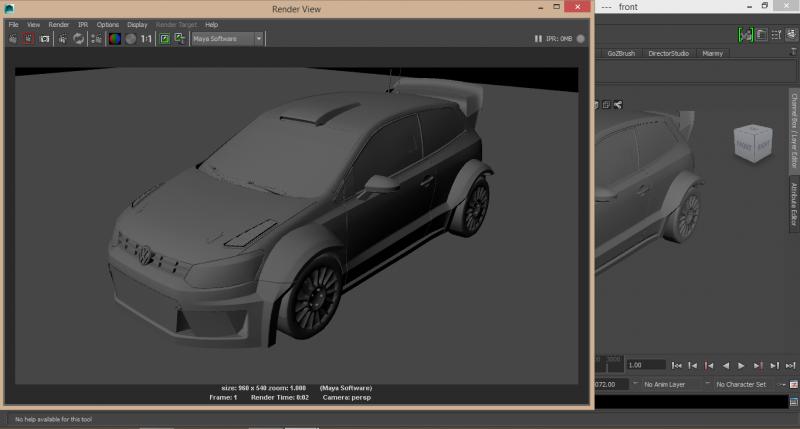The width and height of the screenshot is (800, 429).
Task: Click the Remove Image icon
Action: coord(180,39)
